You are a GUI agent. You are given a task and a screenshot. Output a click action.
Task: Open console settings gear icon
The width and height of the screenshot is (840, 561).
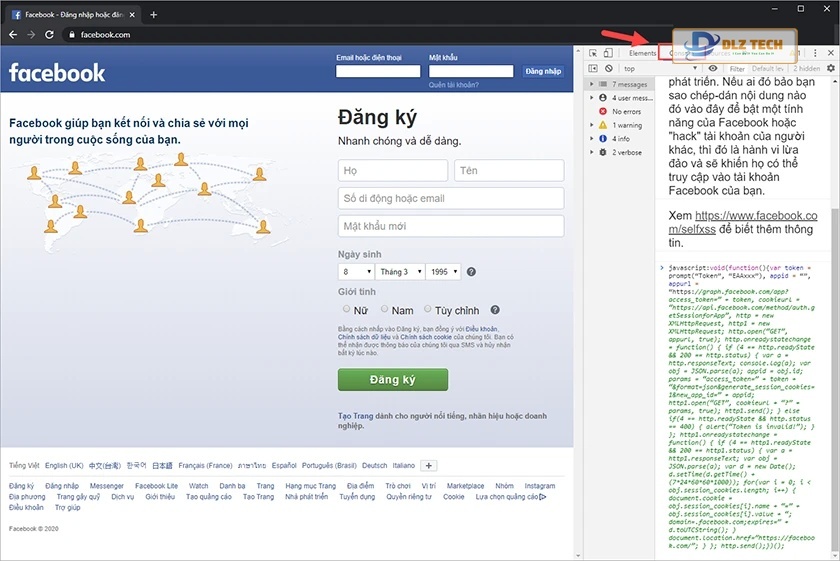(x=830, y=68)
